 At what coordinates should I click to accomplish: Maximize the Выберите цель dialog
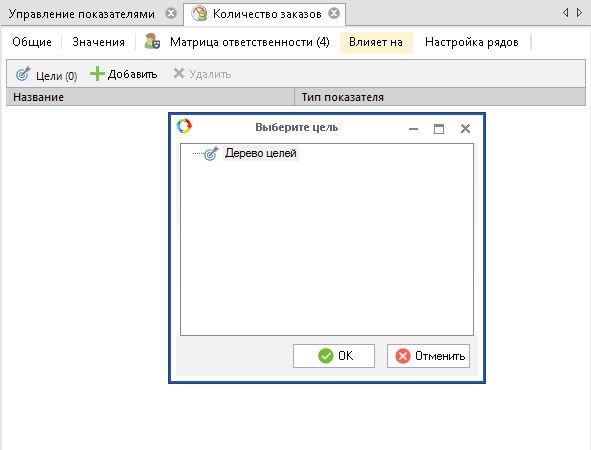[439, 129]
